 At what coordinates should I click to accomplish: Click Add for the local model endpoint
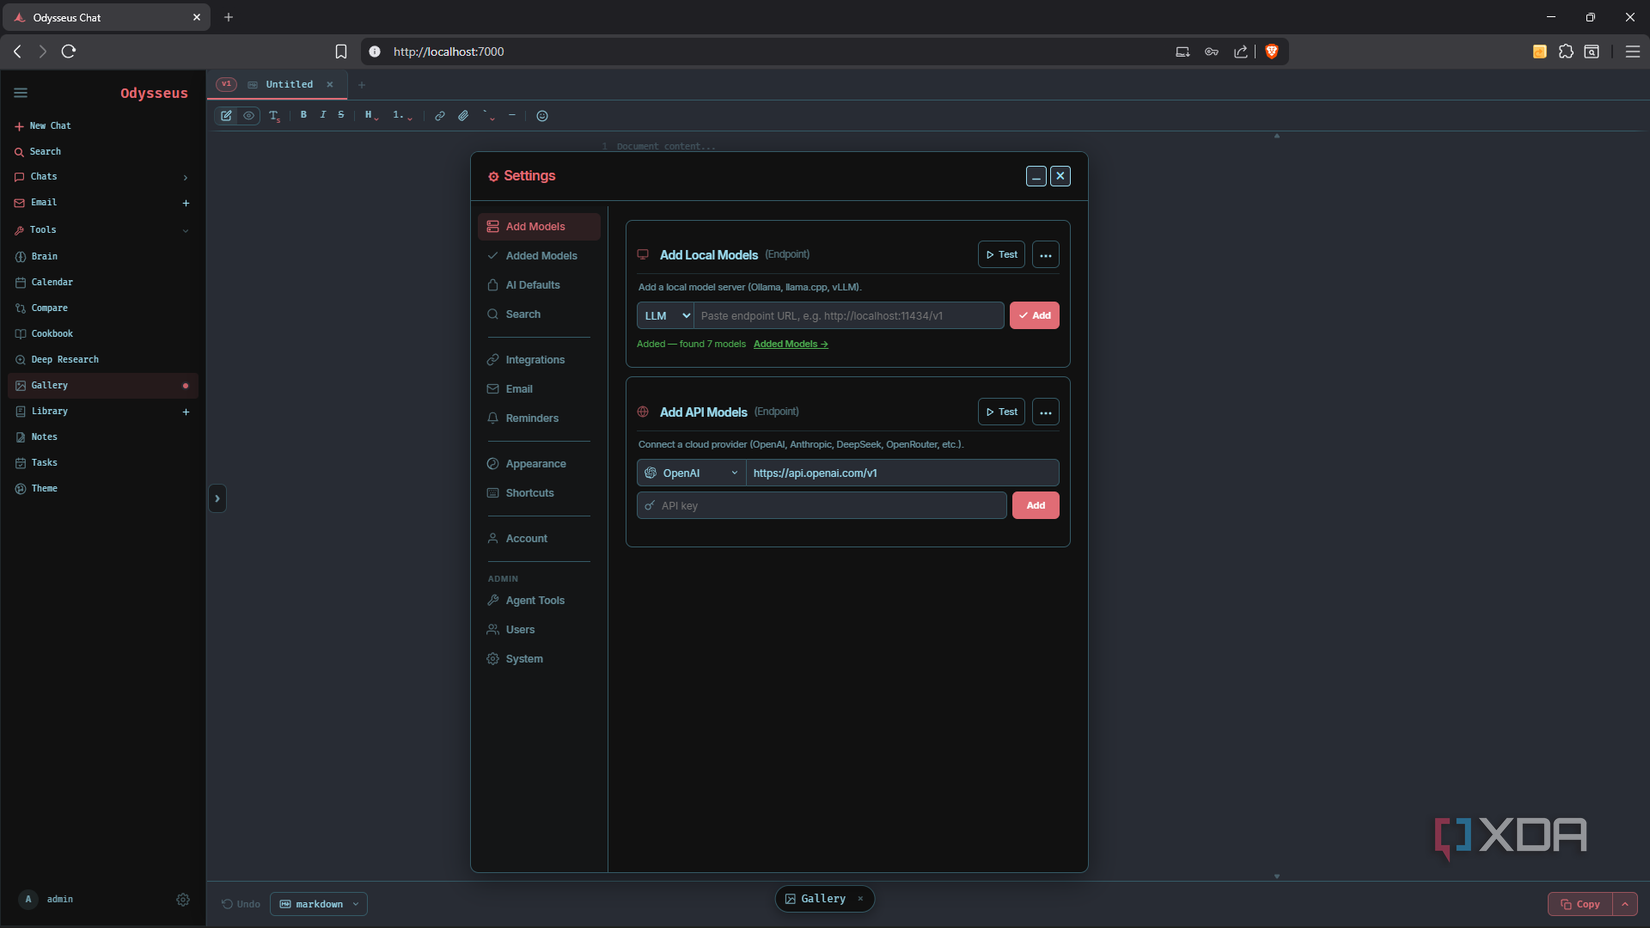[1034, 316]
